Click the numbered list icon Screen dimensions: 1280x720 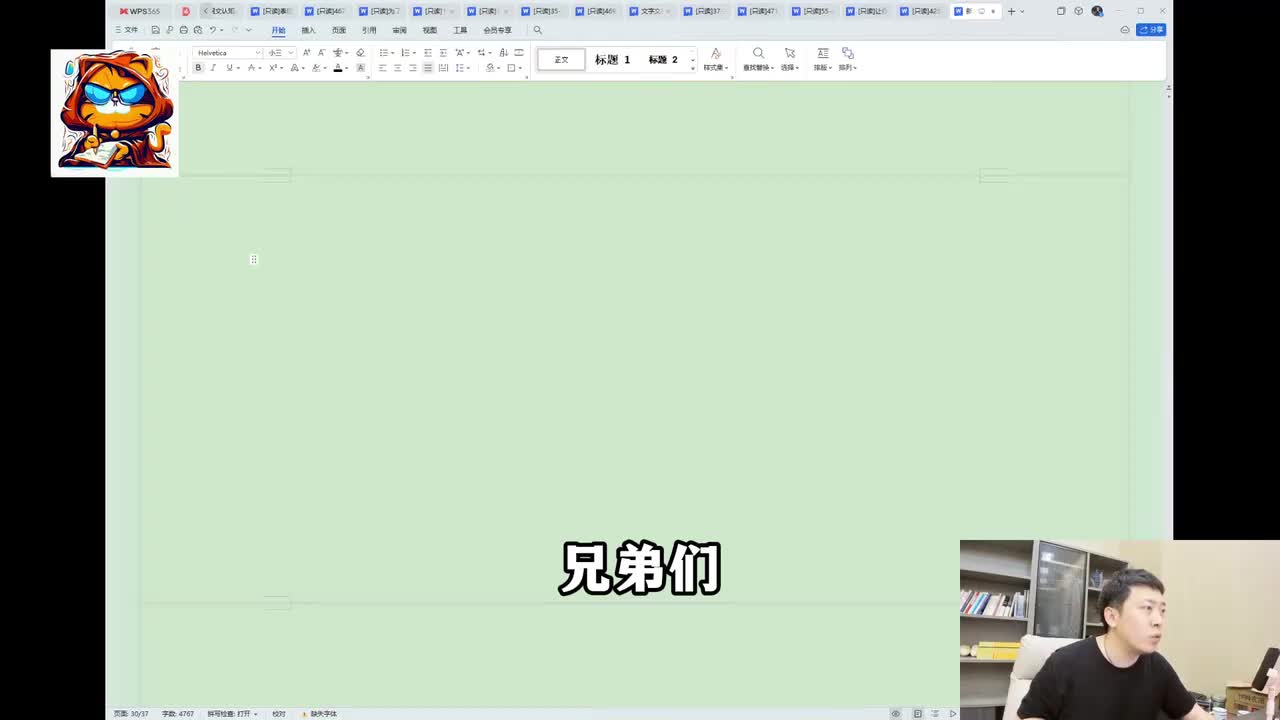point(405,53)
